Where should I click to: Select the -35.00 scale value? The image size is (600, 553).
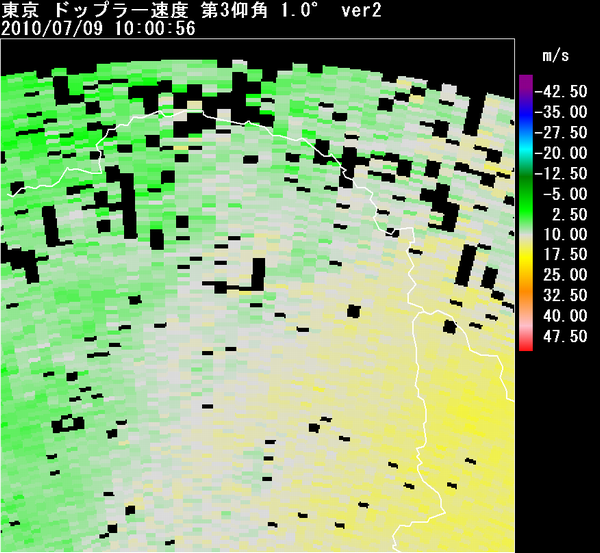[x=562, y=112]
